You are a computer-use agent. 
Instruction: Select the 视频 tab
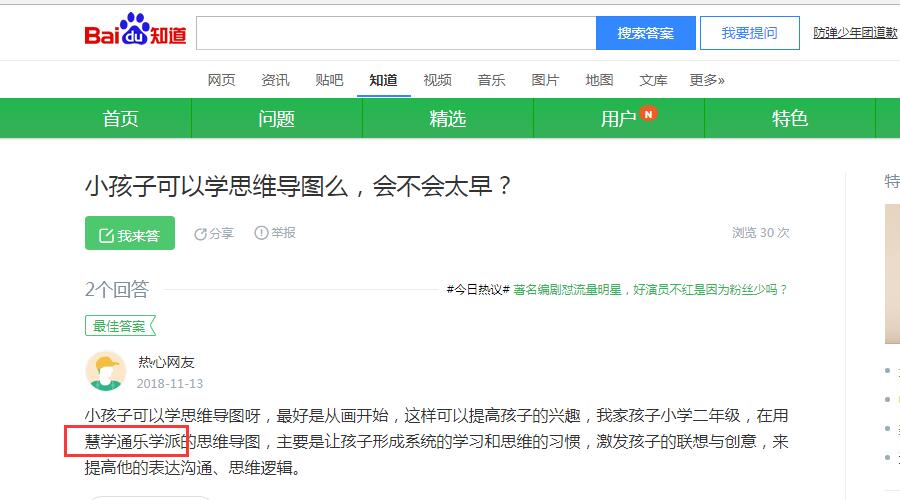point(437,80)
